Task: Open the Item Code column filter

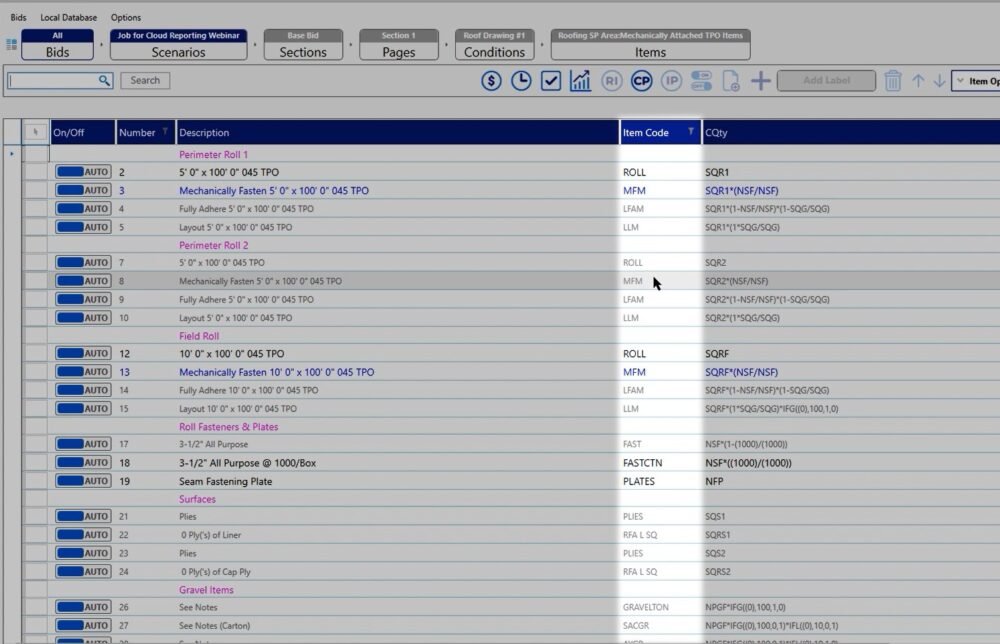Action: [690, 132]
